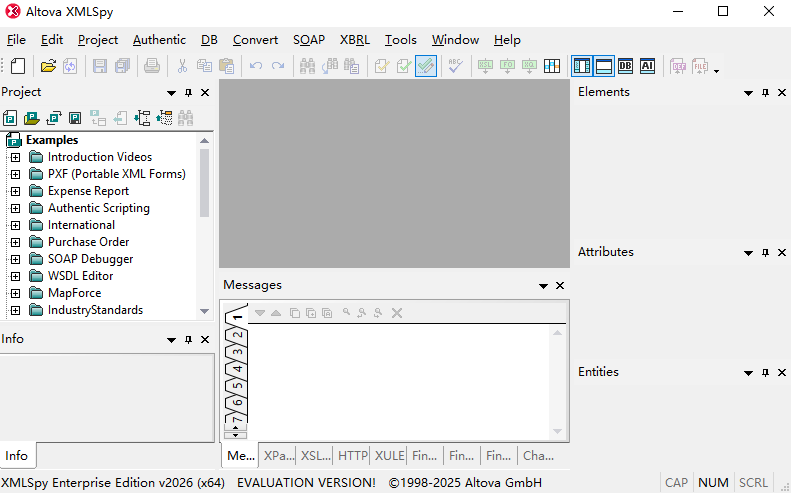Click the Open file folder icon

(x=48, y=66)
